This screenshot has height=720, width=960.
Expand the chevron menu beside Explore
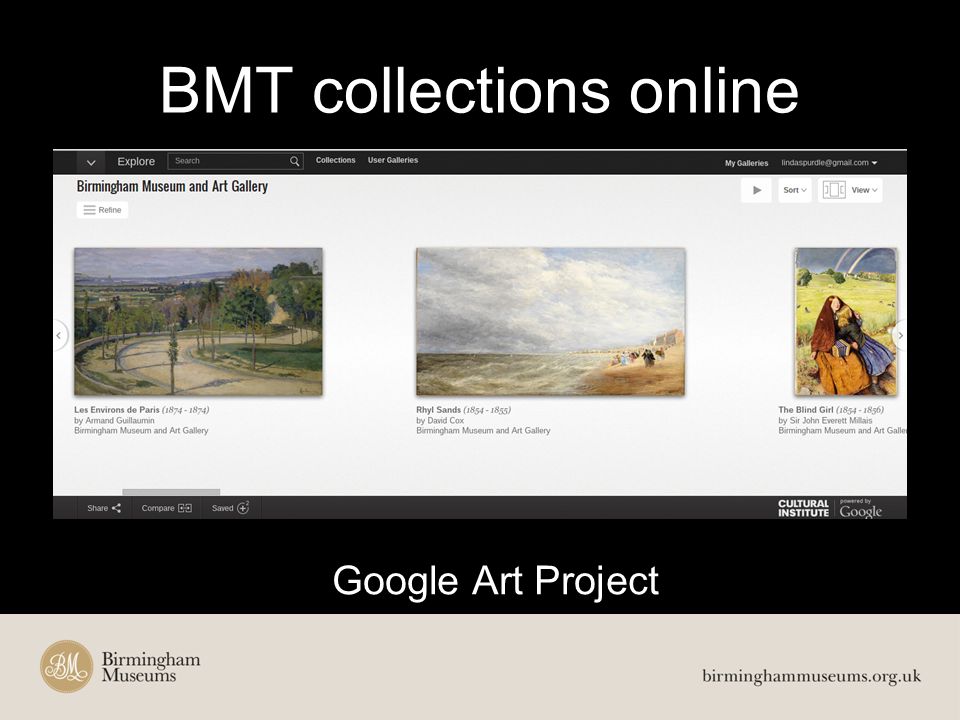91,162
